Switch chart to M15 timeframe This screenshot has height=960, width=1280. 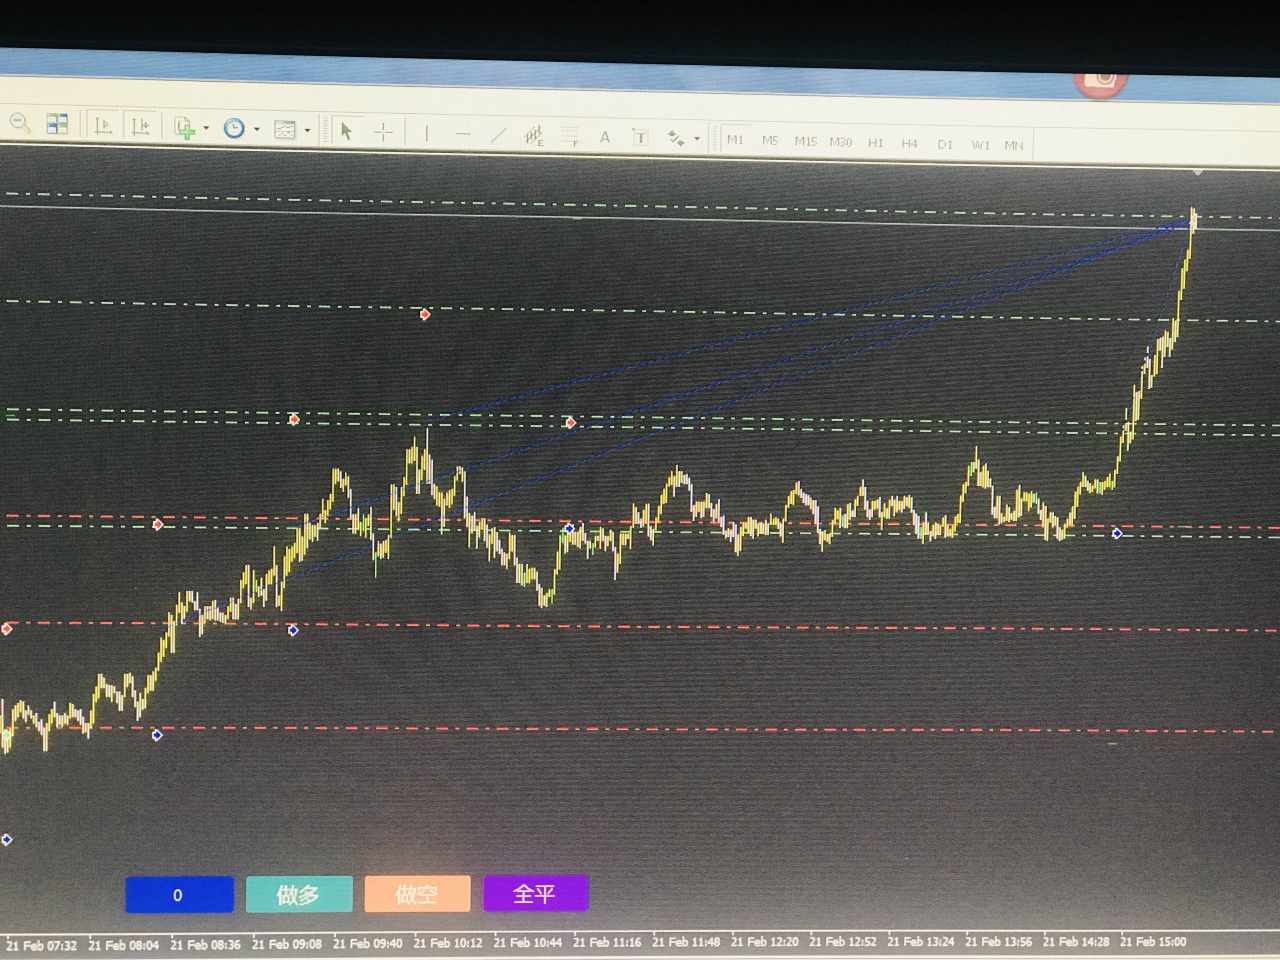click(805, 142)
